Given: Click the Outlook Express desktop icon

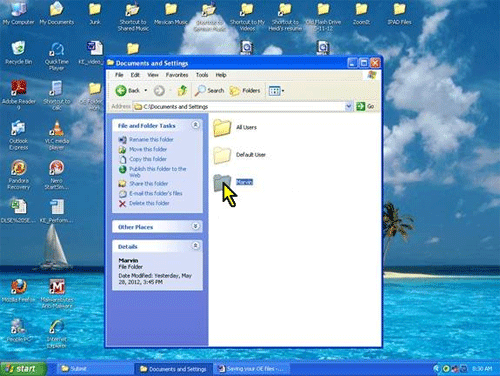Looking at the screenshot, I should [x=19, y=135].
